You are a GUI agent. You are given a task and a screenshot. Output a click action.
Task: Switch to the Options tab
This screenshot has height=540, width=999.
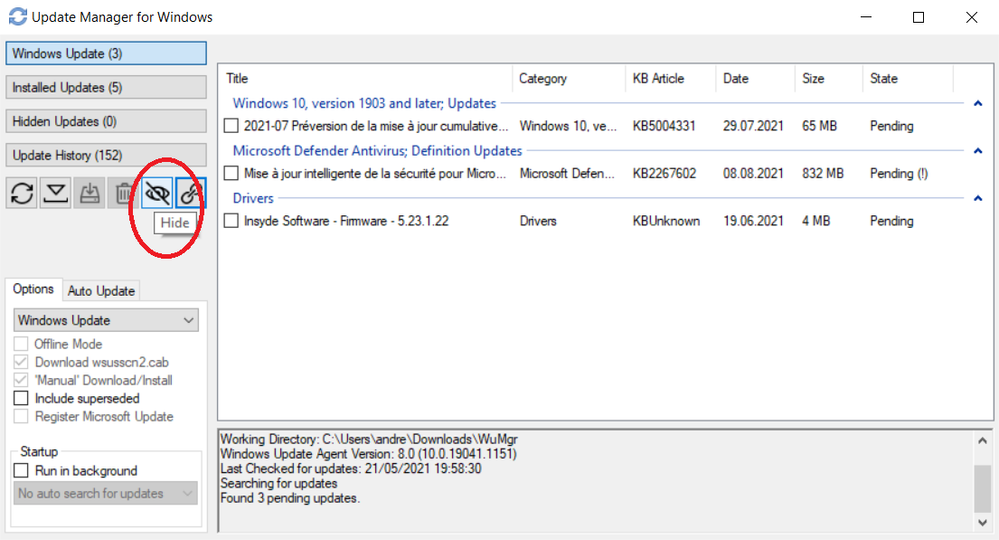coord(34,289)
